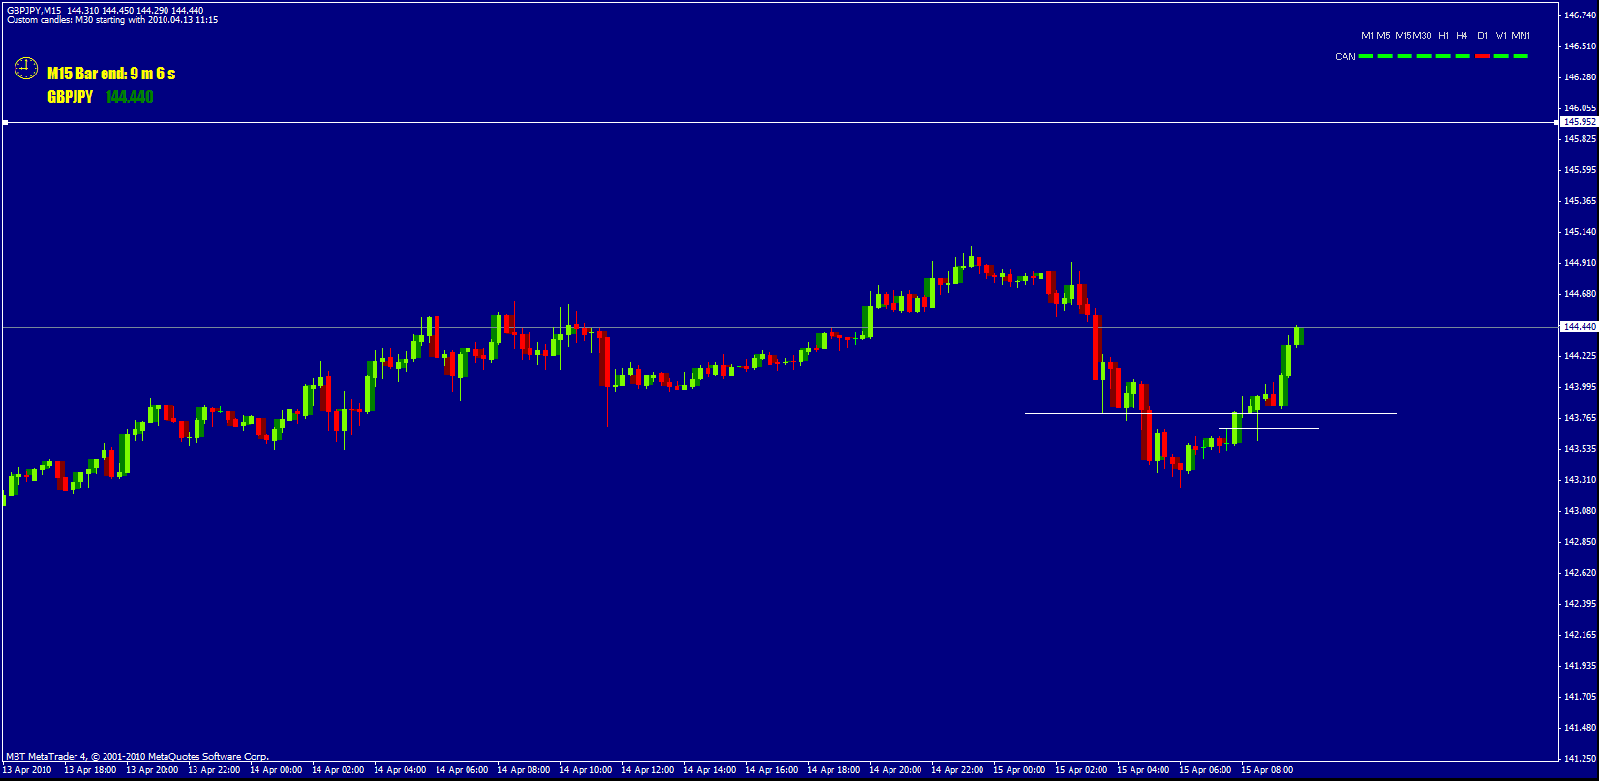This screenshot has width=1599, height=781.
Task: Click the 145.952 price tag on axis
Action: [x=1579, y=122]
